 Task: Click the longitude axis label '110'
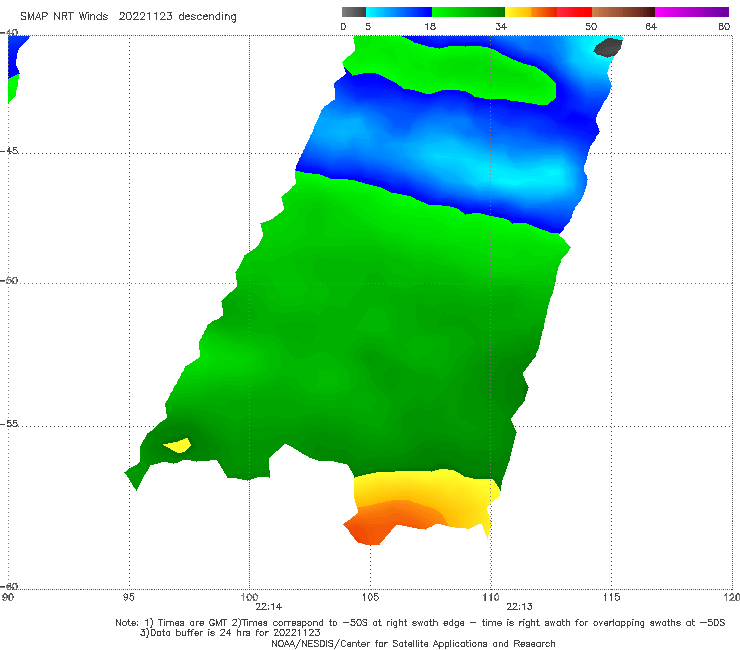491,598
